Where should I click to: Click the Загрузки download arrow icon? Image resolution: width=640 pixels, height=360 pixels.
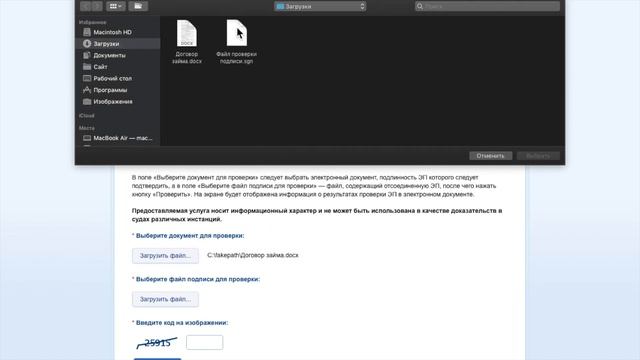click(x=87, y=44)
